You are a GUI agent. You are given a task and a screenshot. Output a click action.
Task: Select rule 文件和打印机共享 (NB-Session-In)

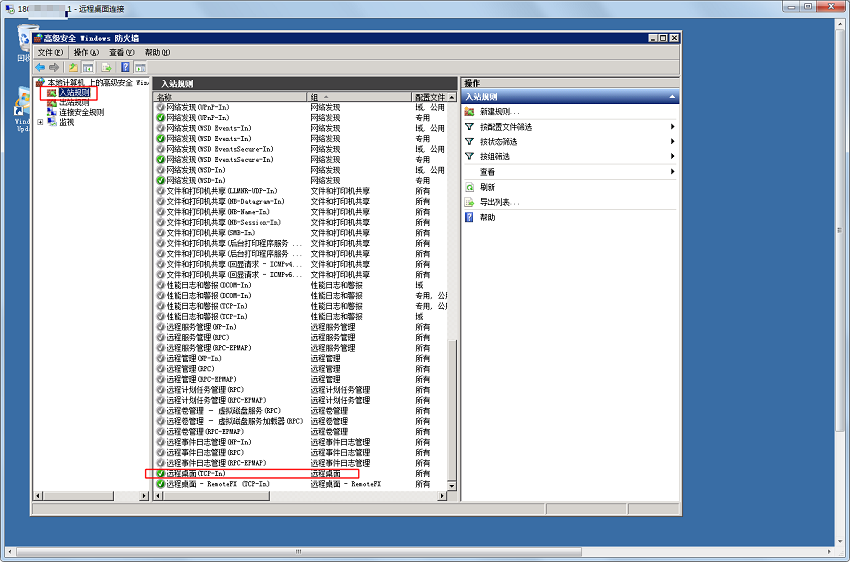223,223
